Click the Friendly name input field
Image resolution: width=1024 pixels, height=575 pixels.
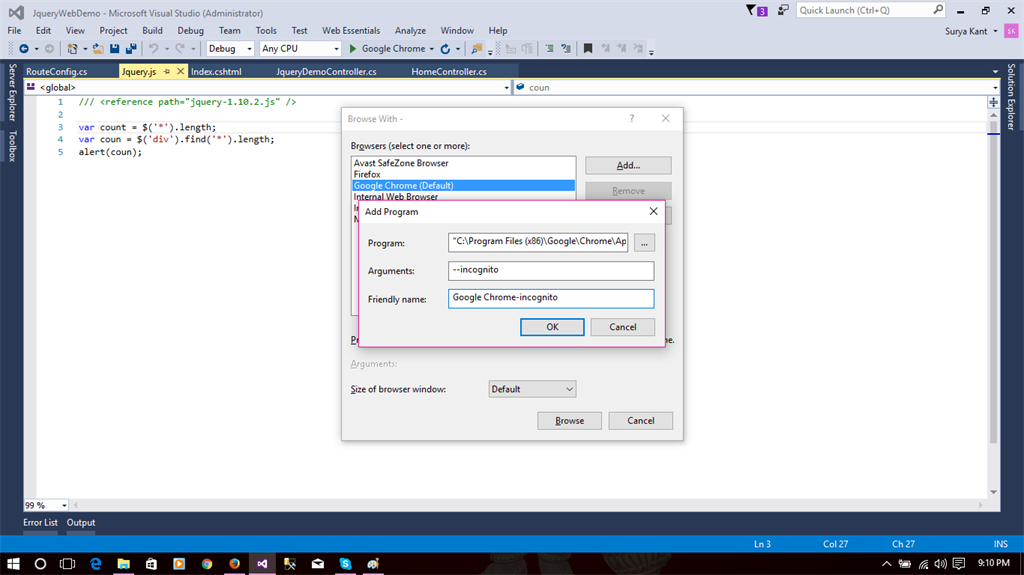(x=551, y=299)
